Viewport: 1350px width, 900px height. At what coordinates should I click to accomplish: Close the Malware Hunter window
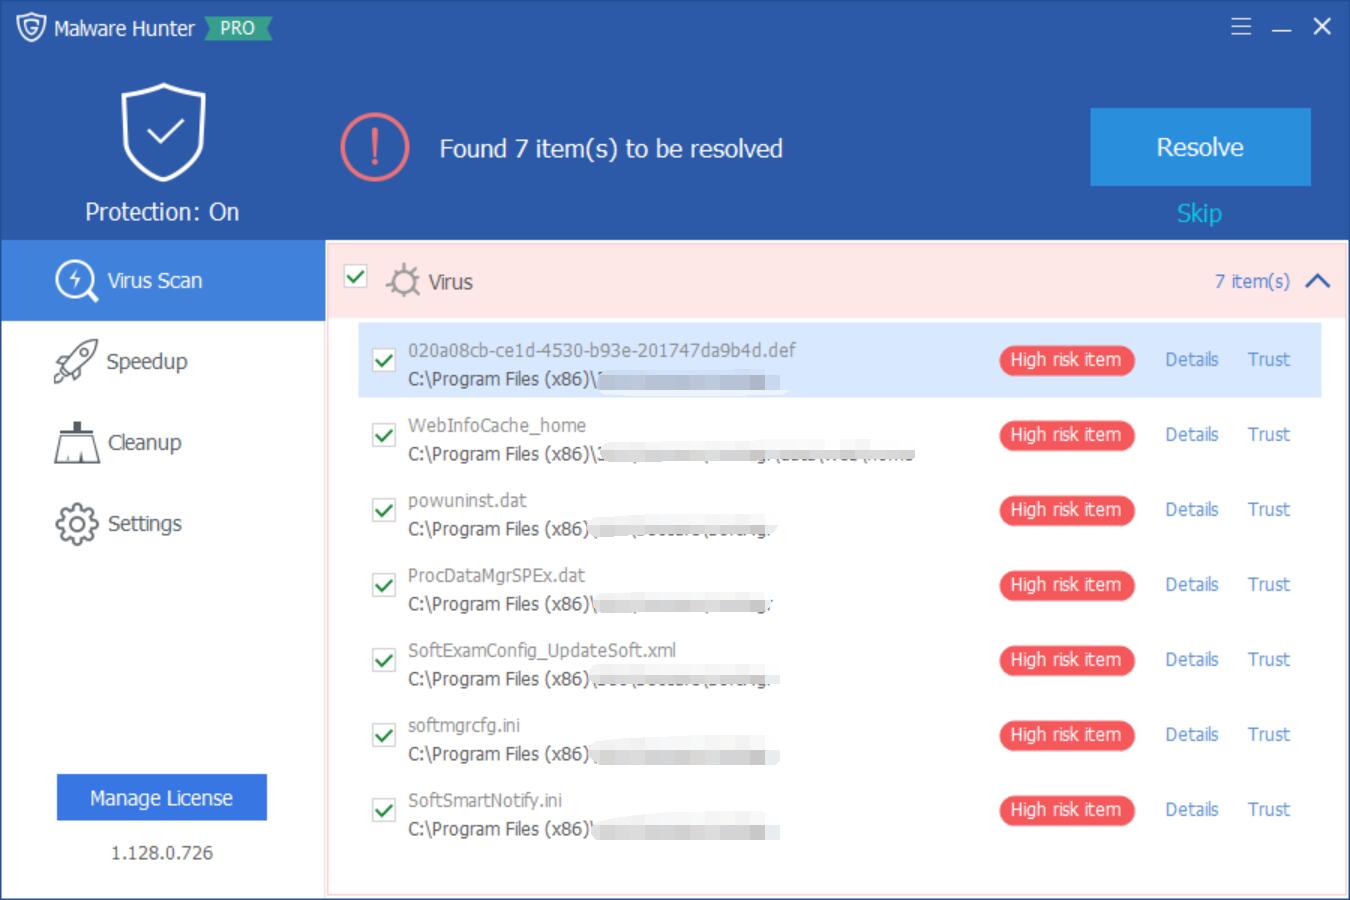1322,27
